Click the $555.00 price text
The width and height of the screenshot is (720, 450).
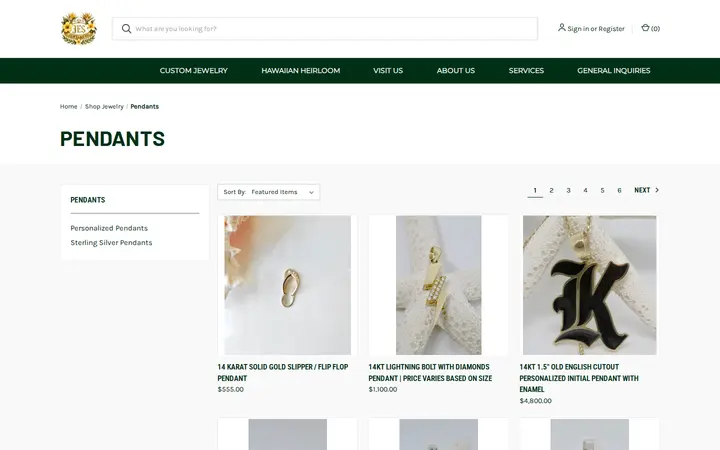point(231,389)
